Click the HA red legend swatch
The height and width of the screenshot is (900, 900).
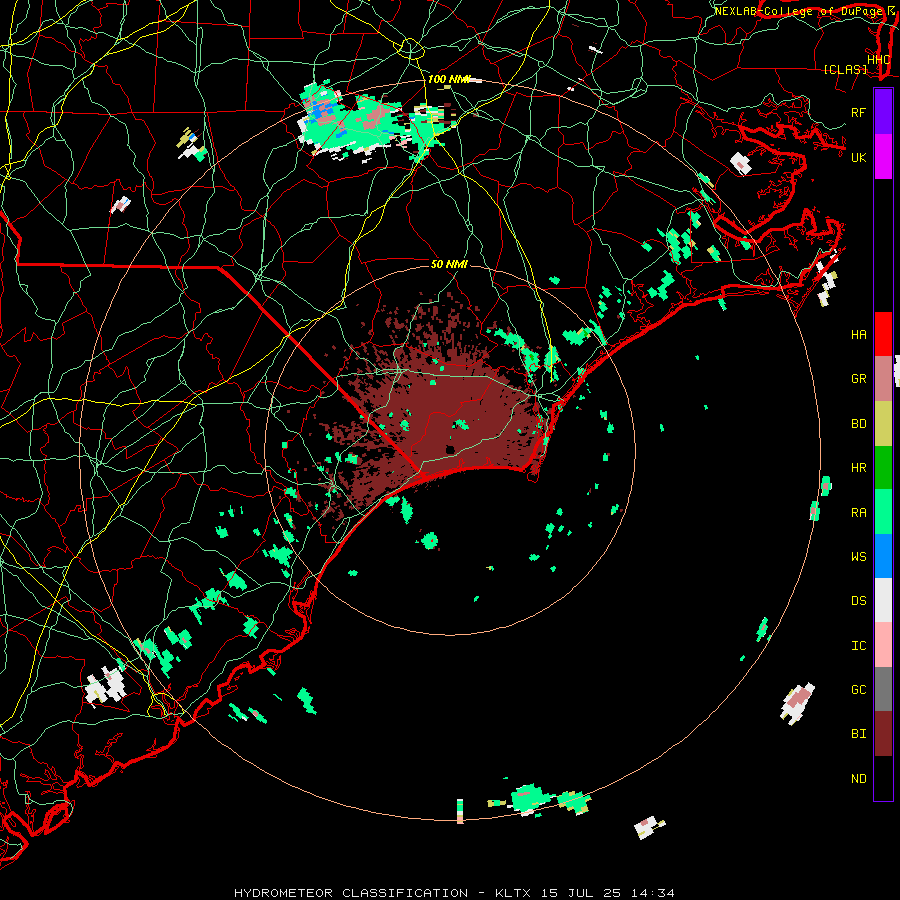click(883, 334)
